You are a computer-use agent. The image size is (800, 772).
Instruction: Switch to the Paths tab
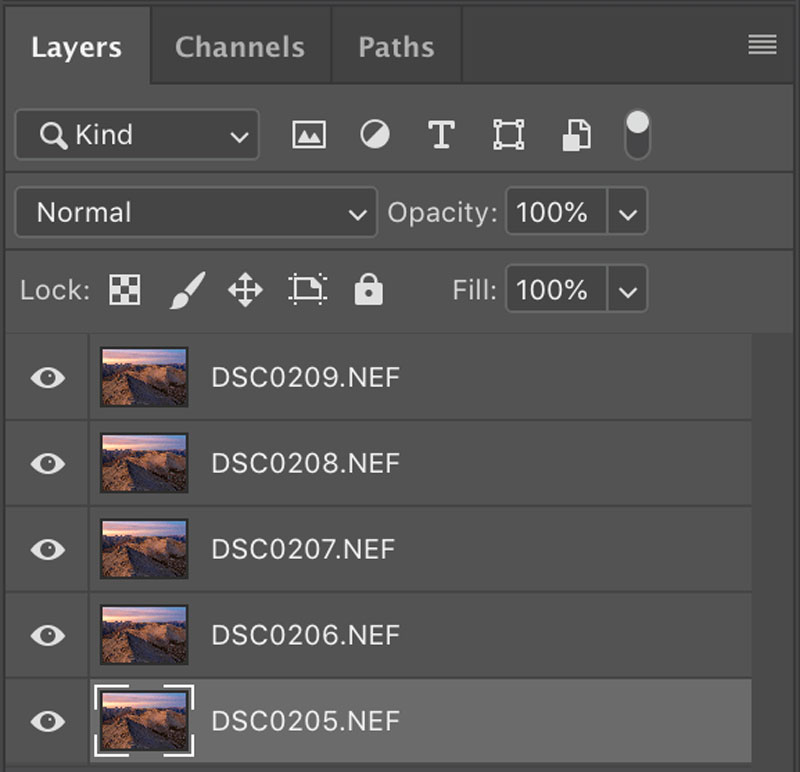(396, 47)
